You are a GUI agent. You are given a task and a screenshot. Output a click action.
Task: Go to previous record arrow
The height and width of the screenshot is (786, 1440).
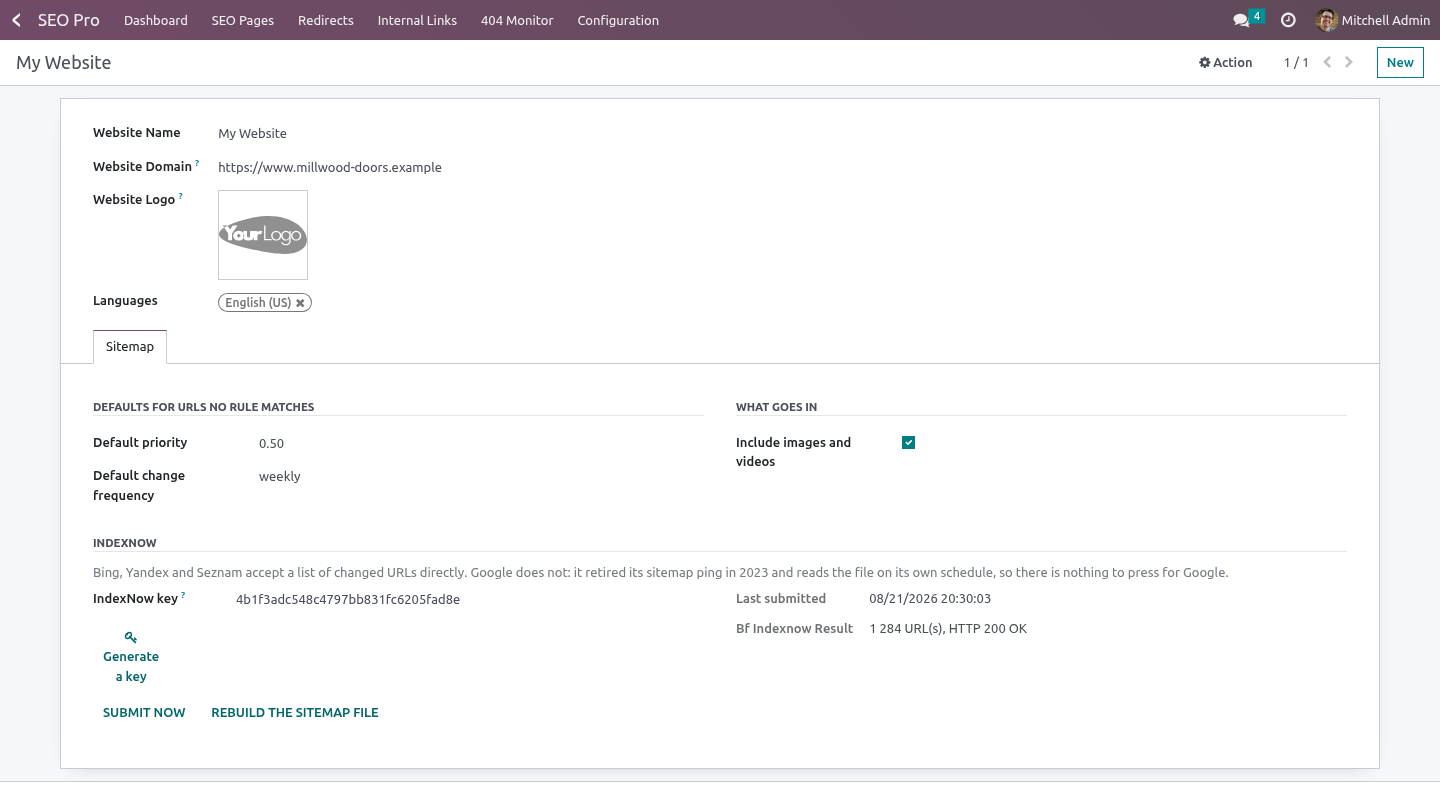(1327, 62)
